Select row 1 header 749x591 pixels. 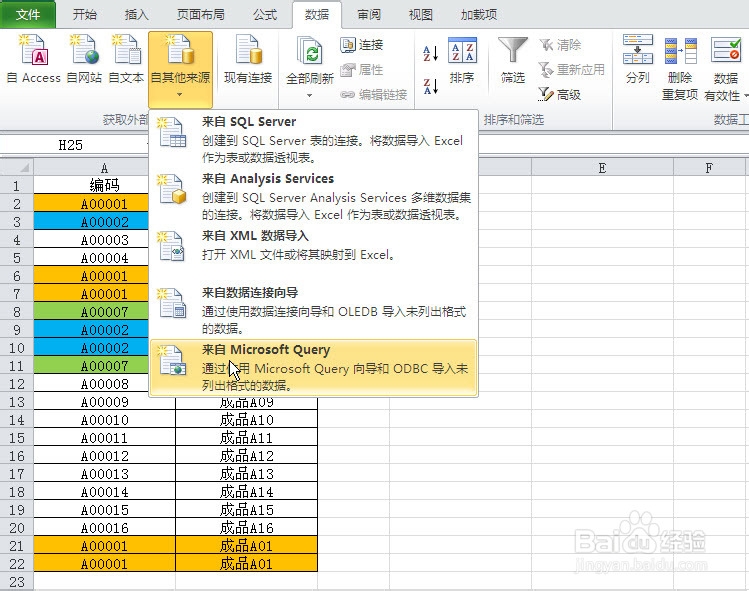click(17, 185)
